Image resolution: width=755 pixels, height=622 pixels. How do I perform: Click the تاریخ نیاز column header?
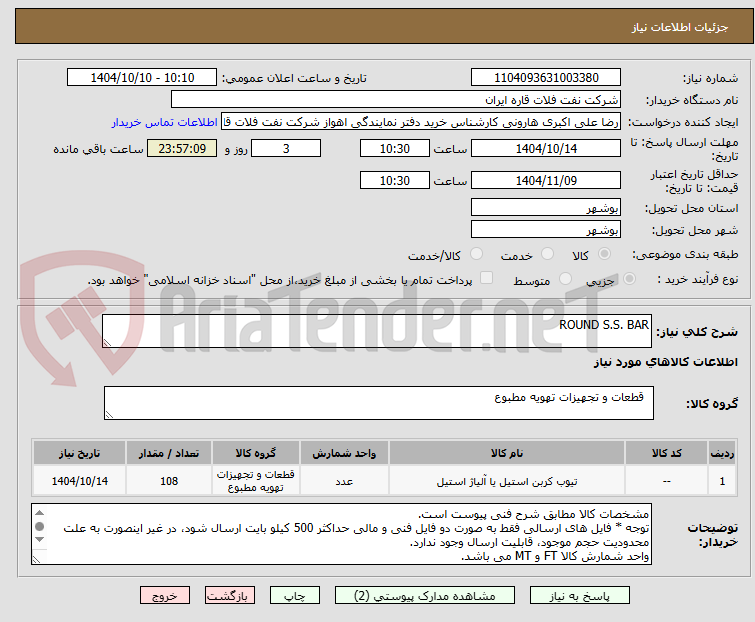79,453
